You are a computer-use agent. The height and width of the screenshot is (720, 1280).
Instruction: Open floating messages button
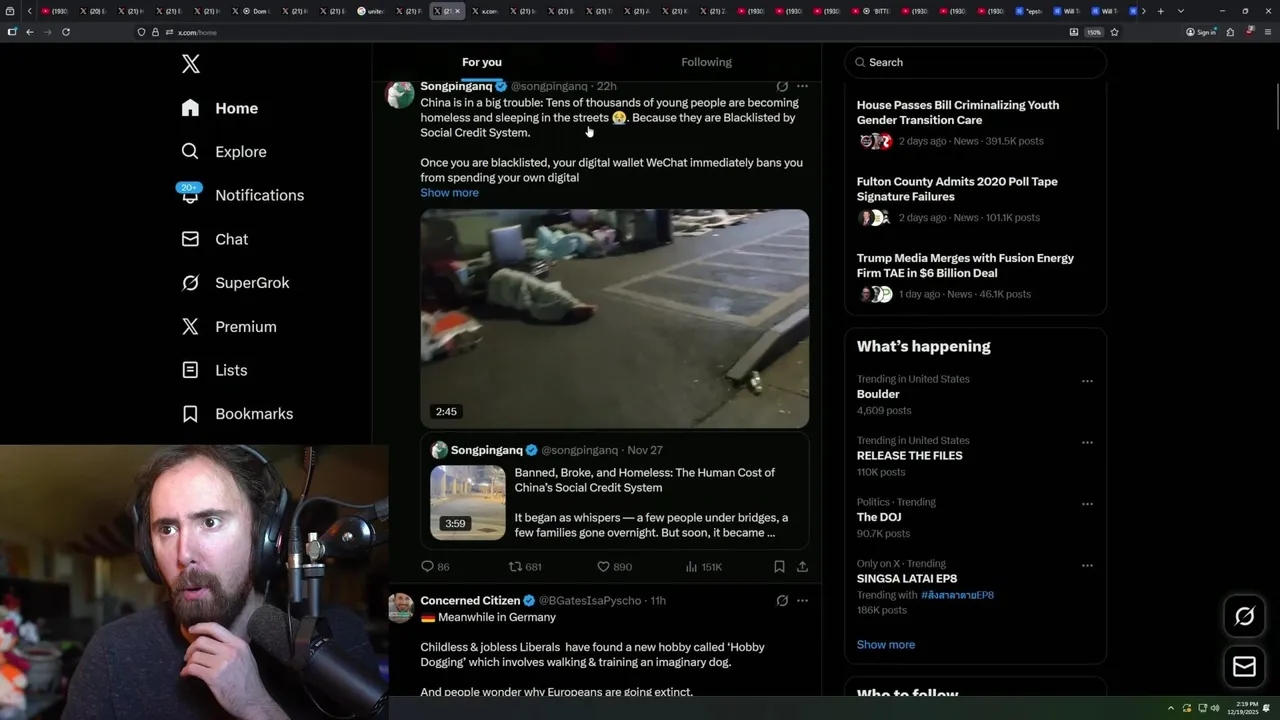click(1245, 667)
